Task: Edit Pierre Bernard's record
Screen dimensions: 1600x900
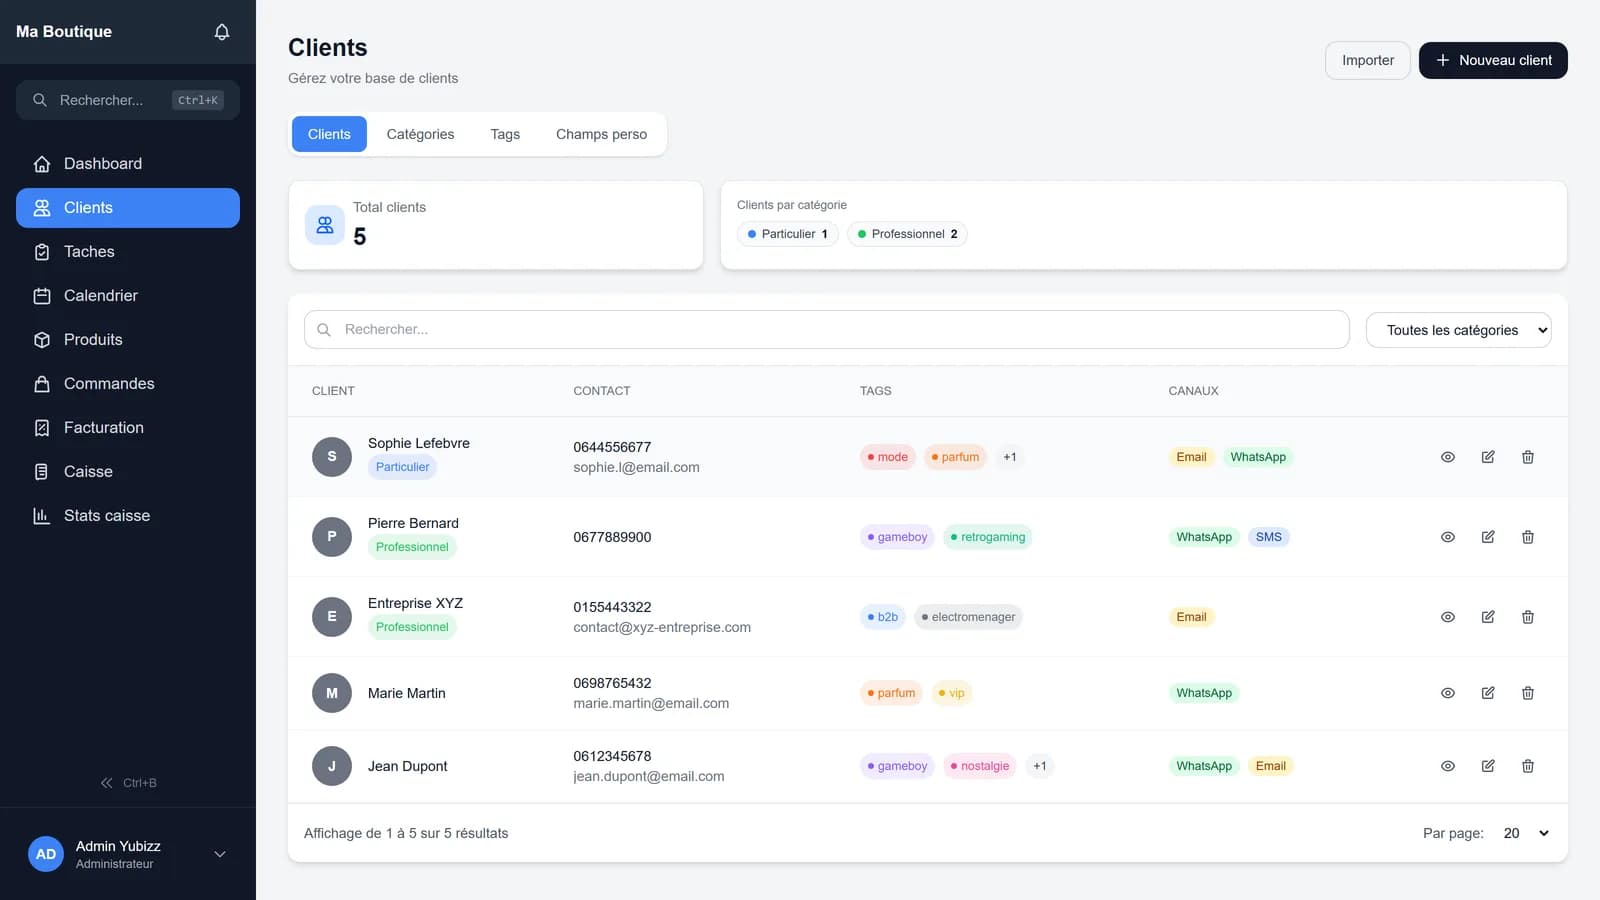Action: [x=1488, y=537]
